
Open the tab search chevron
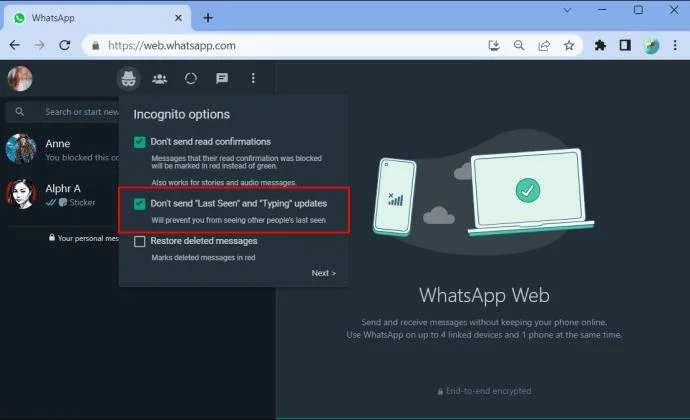(x=567, y=10)
